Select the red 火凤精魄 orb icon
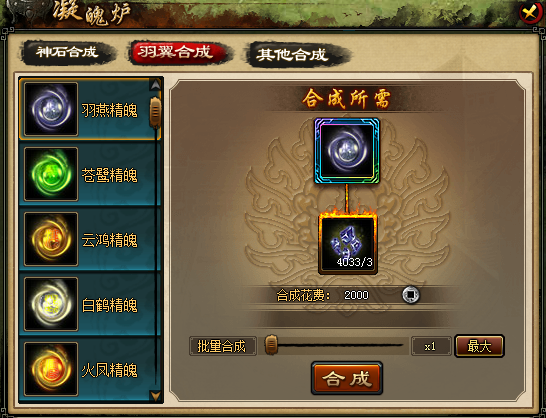The width and height of the screenshot is (546, 418). (51, 369)
